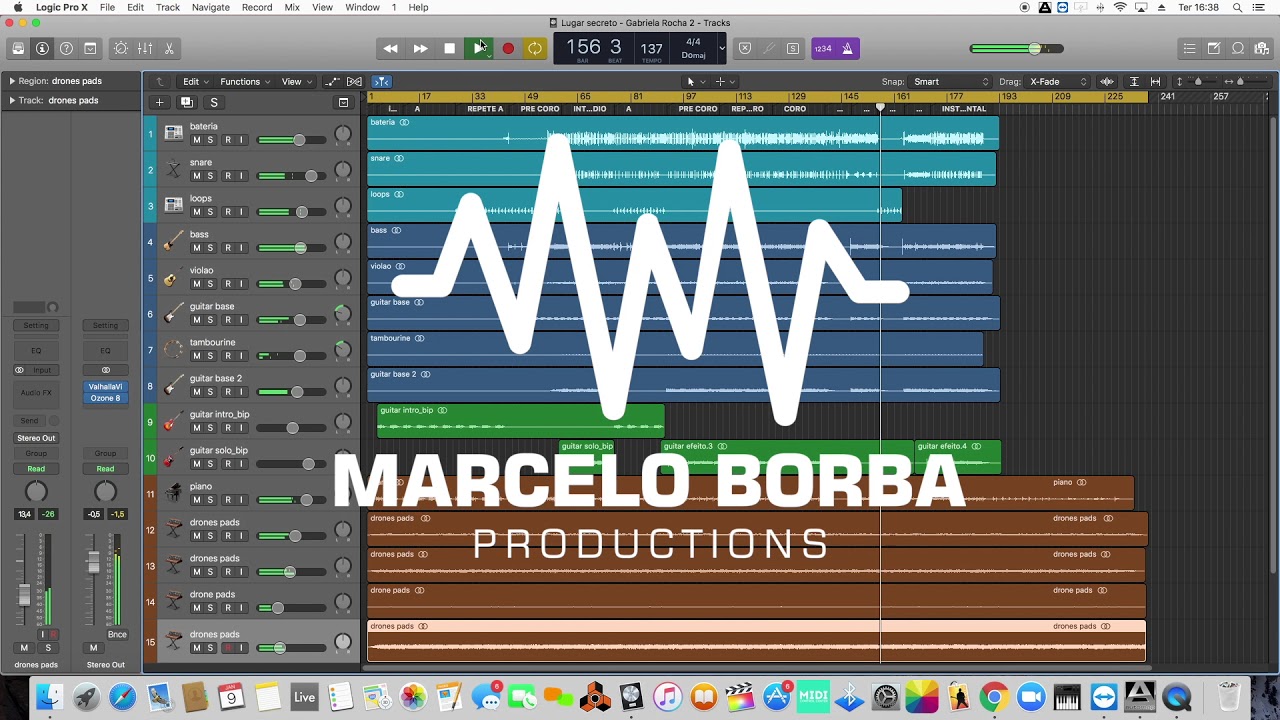Turn the guitar base pan knob
The width and height of the screenshot is (1280, 720).
click(x=343, y=314)
